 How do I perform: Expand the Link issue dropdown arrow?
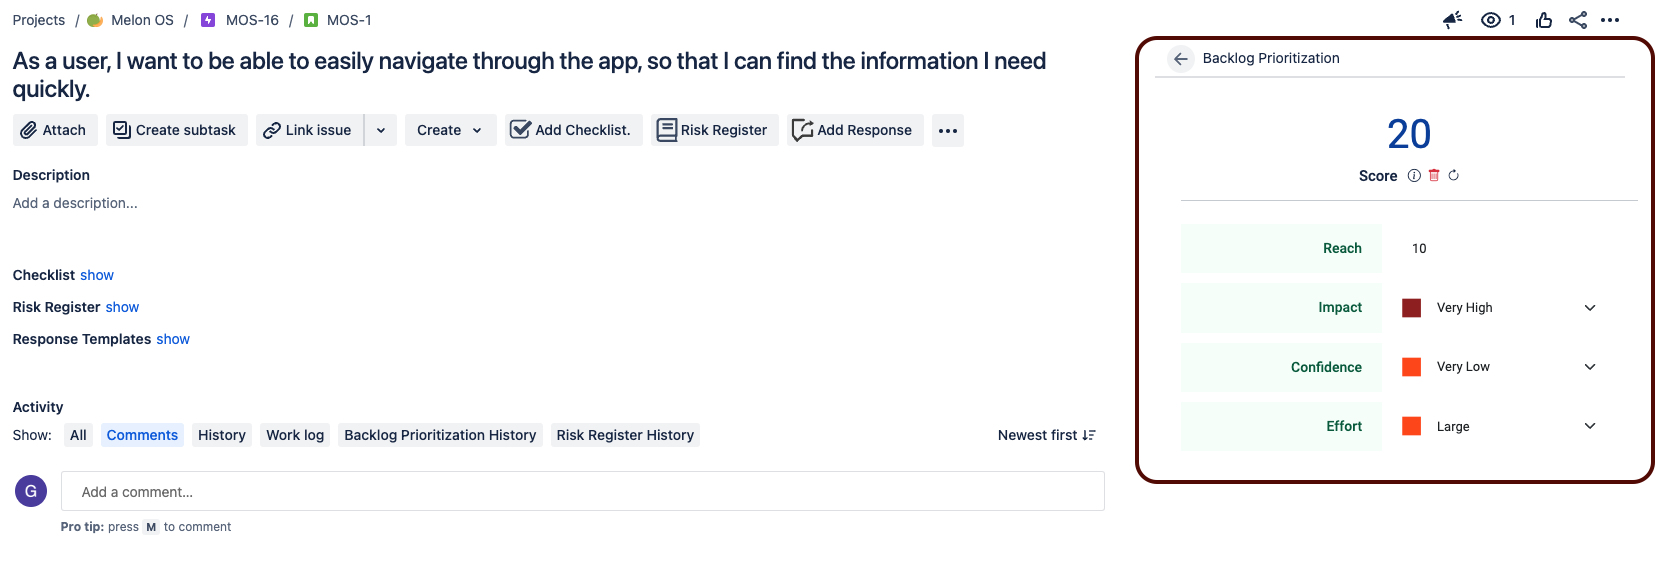381,131
